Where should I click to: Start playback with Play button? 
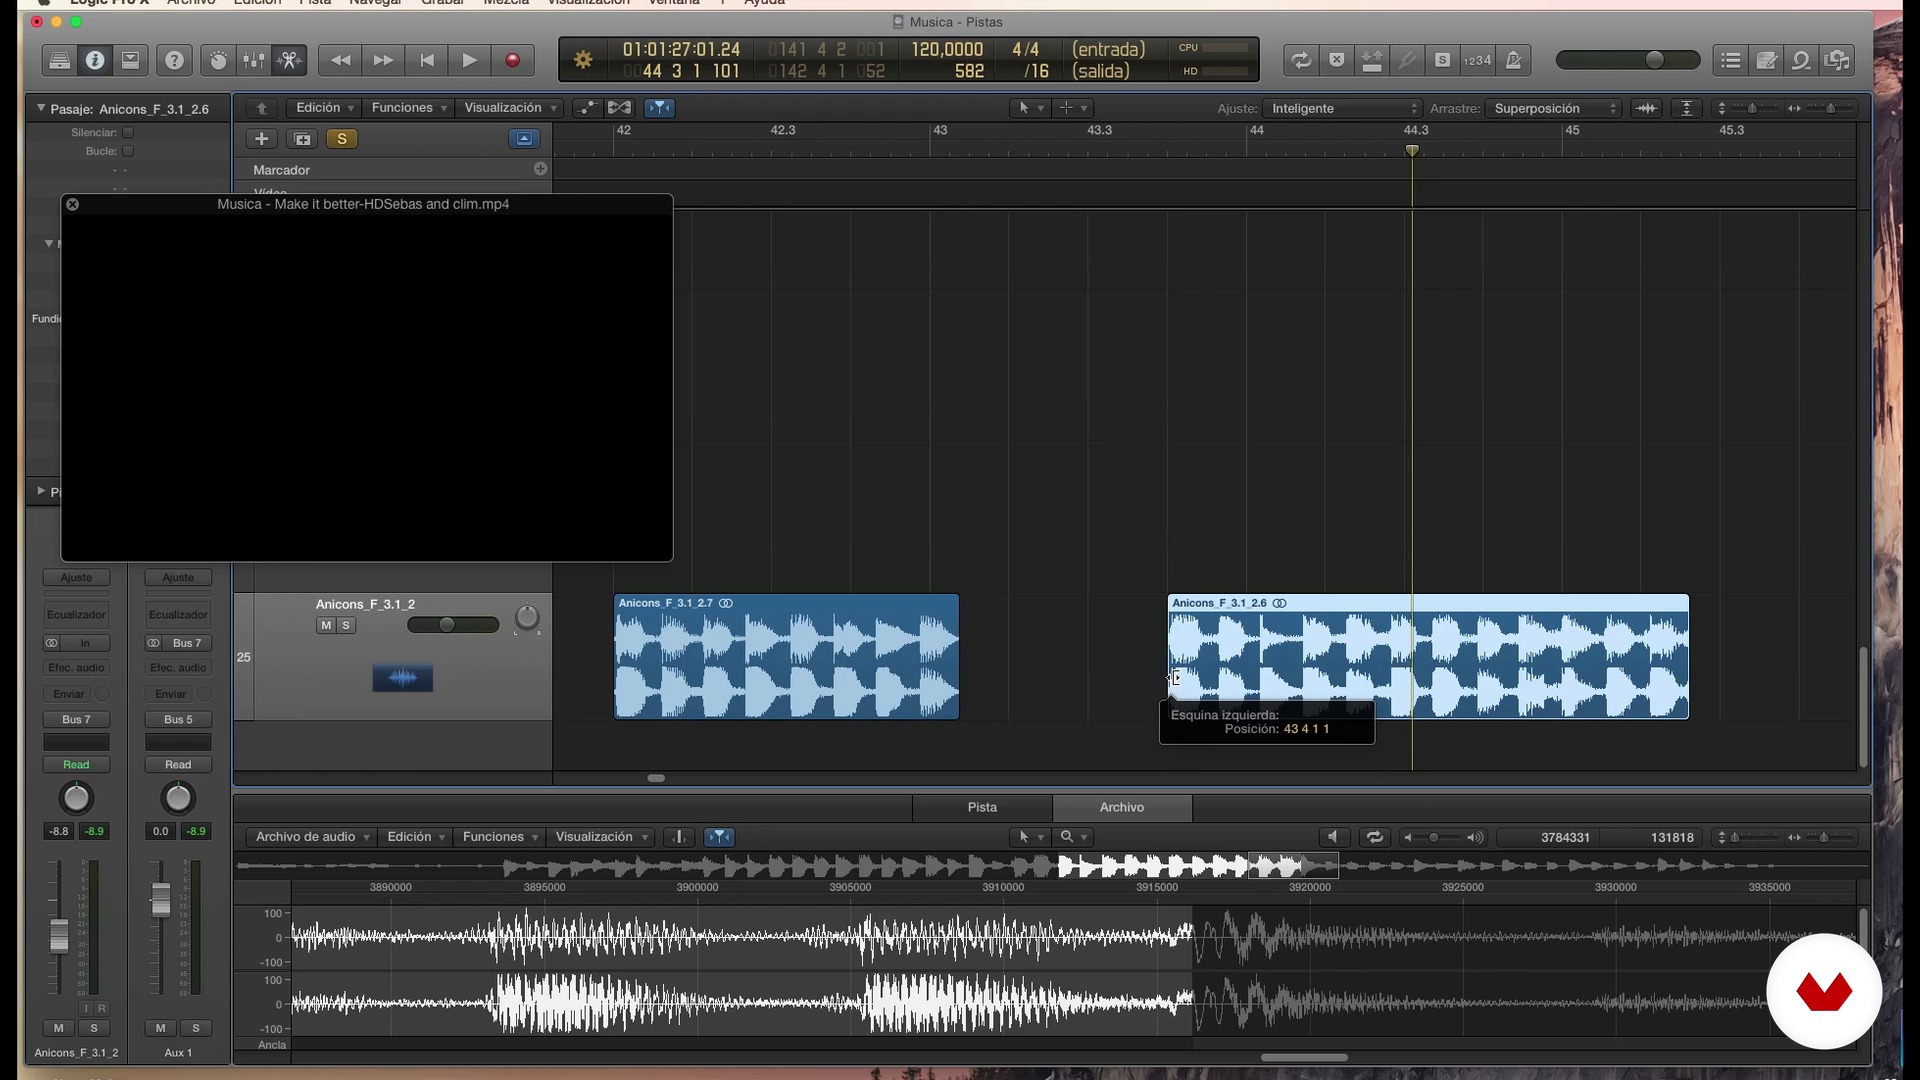tap(469, 61)
